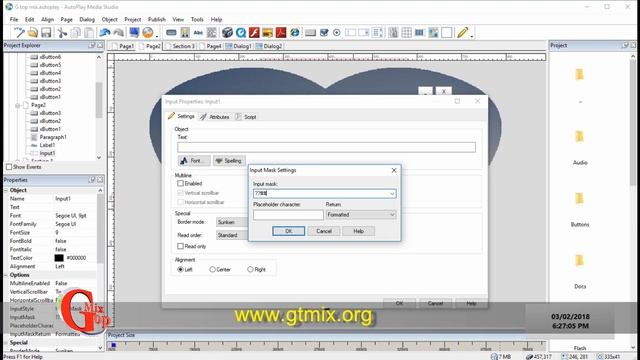640x360 pixels.
Task: Insert a new Image object icon
Action: pyautogui.click(x=185, y=33)
